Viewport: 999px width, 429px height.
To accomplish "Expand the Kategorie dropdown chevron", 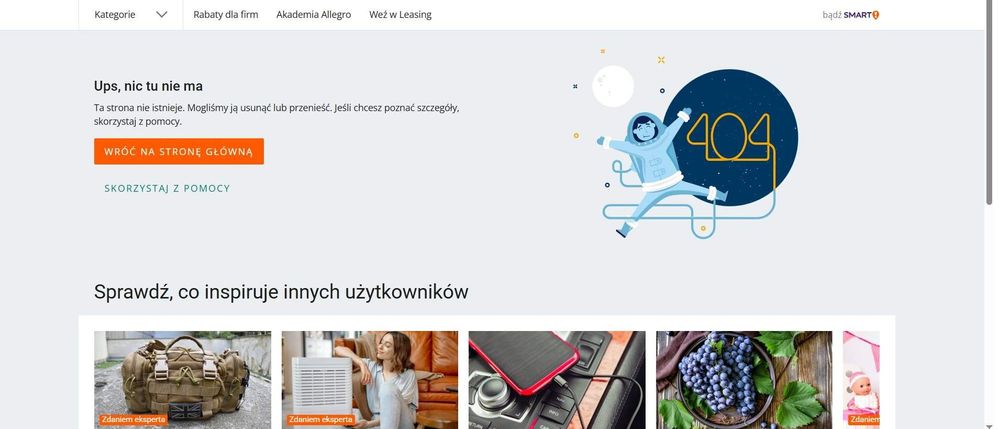I will 162,15.
